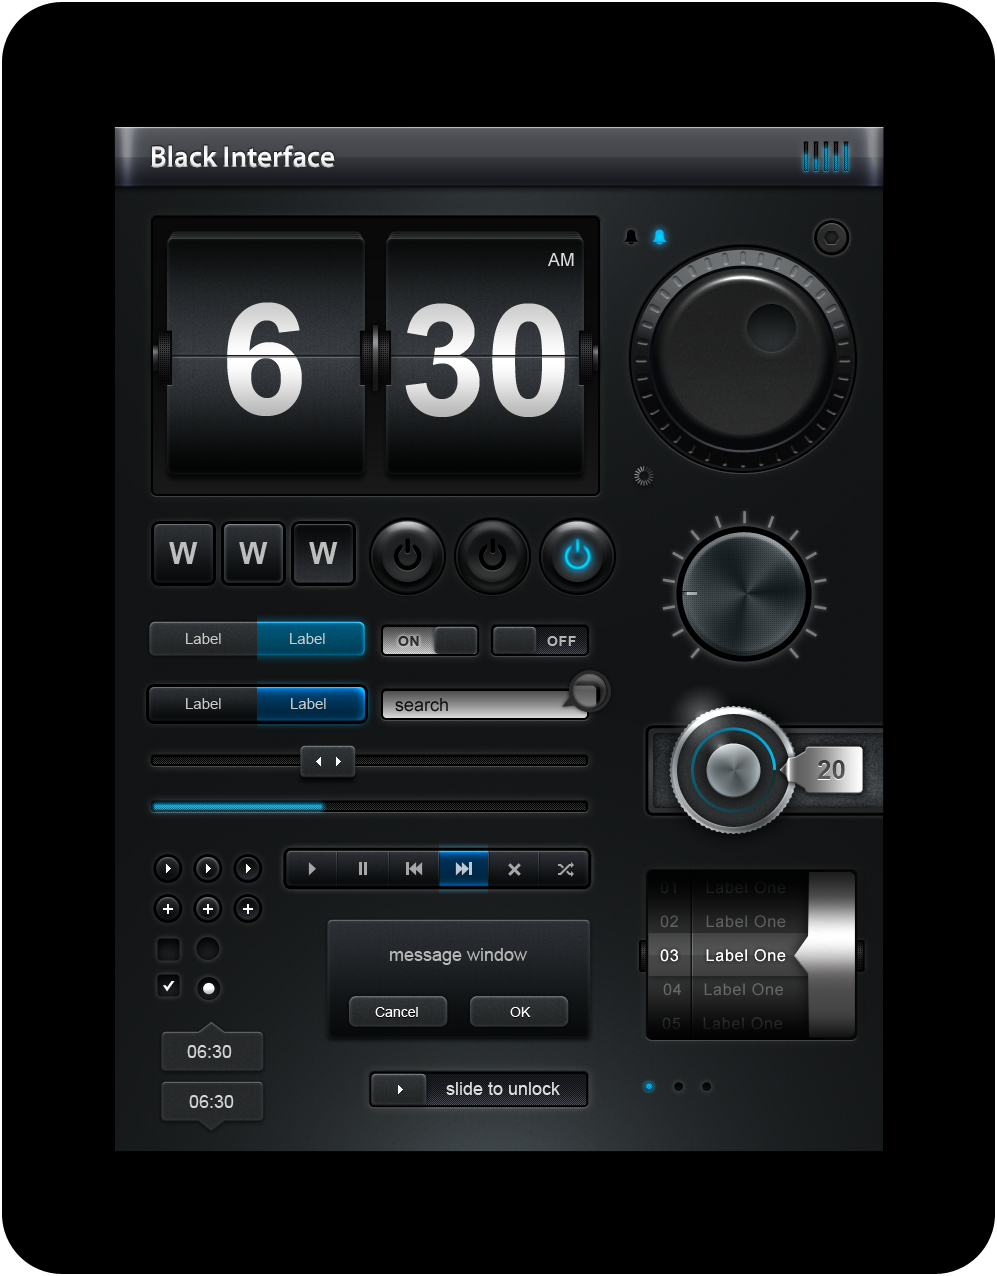The width and height of the screenshot is (997, 1276).
Task: Switch the ON toggle off
Action: click(x=429, y=640)
